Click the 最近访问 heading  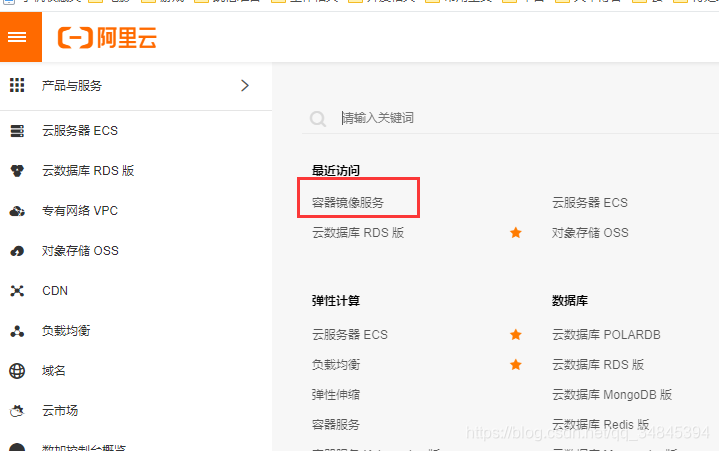tap(336, 170)
